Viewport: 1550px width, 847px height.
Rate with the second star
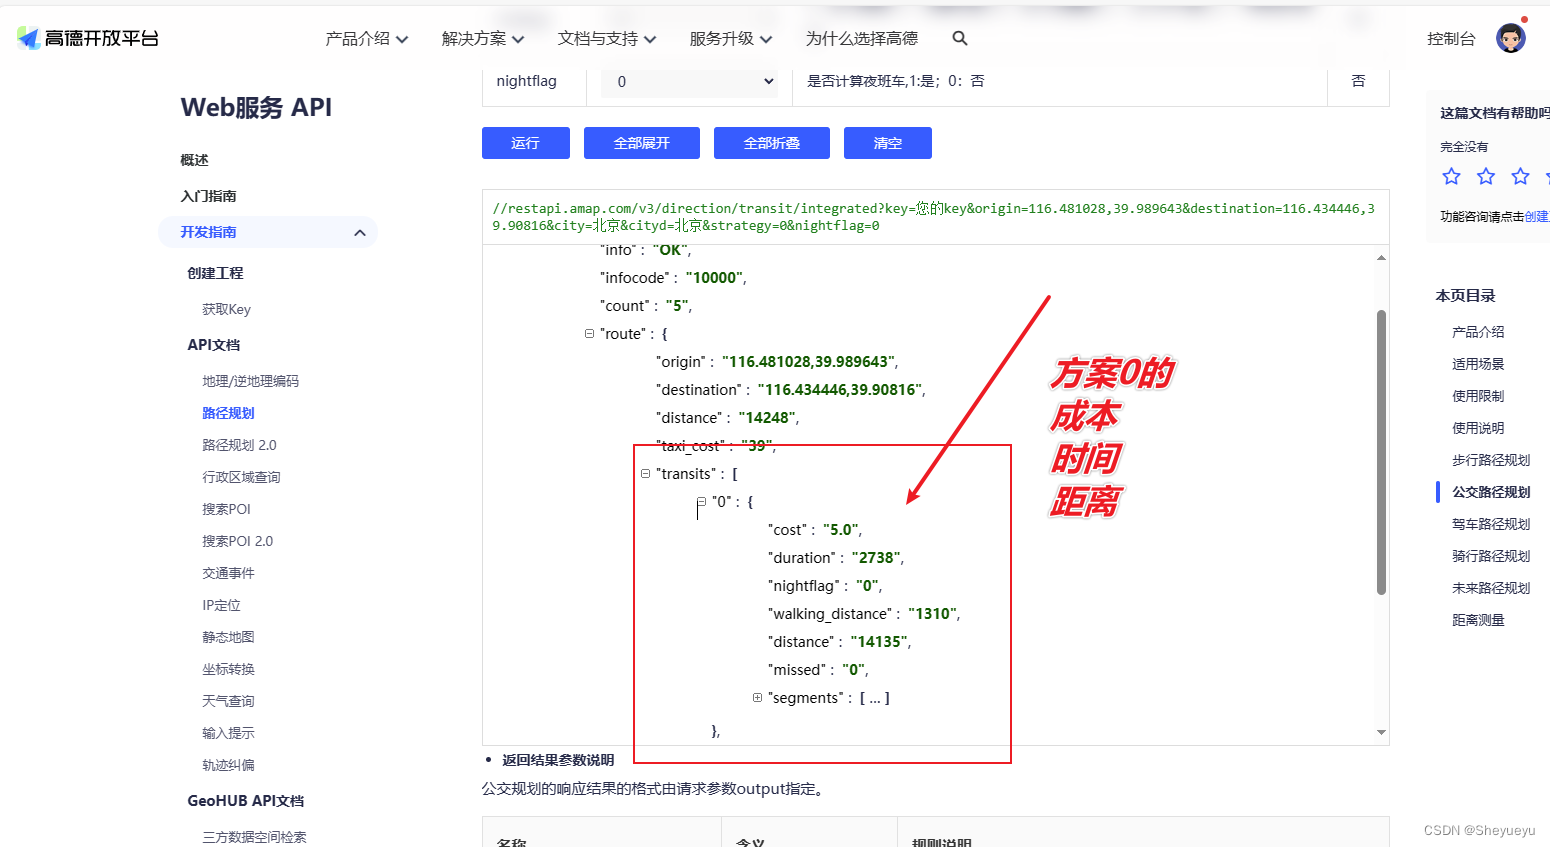tap(1486, 177)
